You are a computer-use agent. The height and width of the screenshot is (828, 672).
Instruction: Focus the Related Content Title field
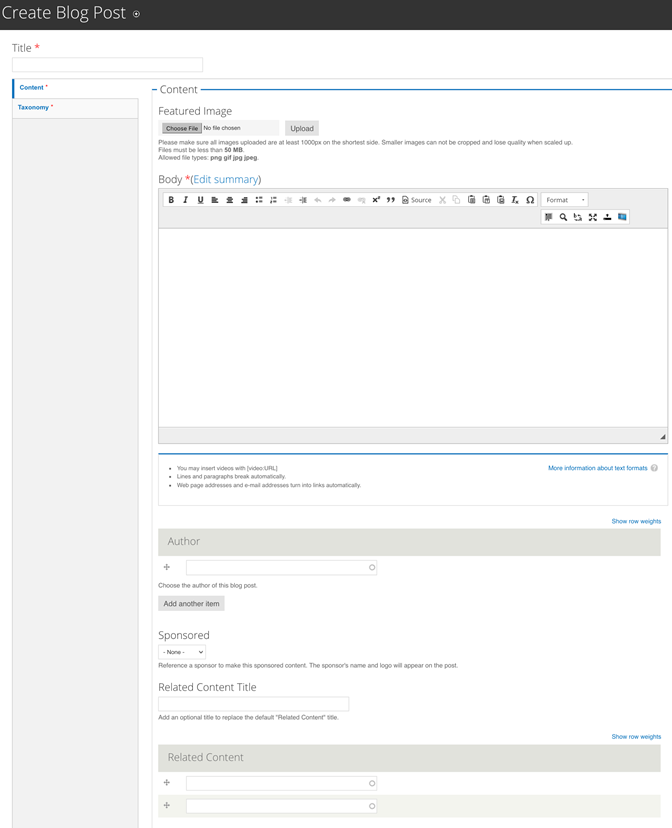pyautogui.click(x=253, y=704)
